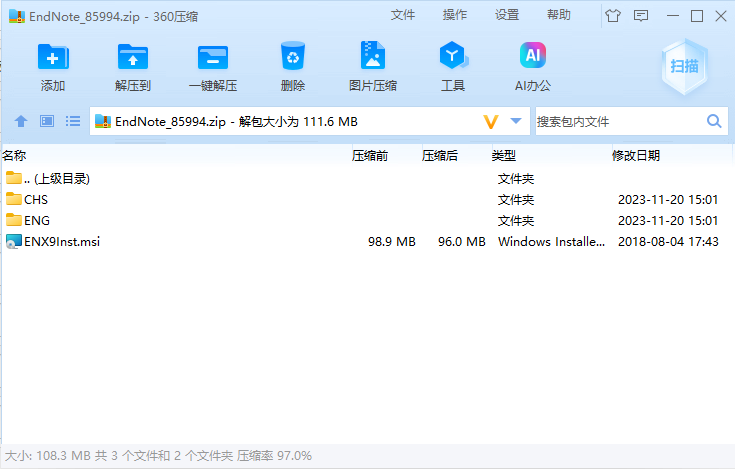The image size is (735, 469).
Task: Close the 360压缩 window
Action: tap(721, 16)
